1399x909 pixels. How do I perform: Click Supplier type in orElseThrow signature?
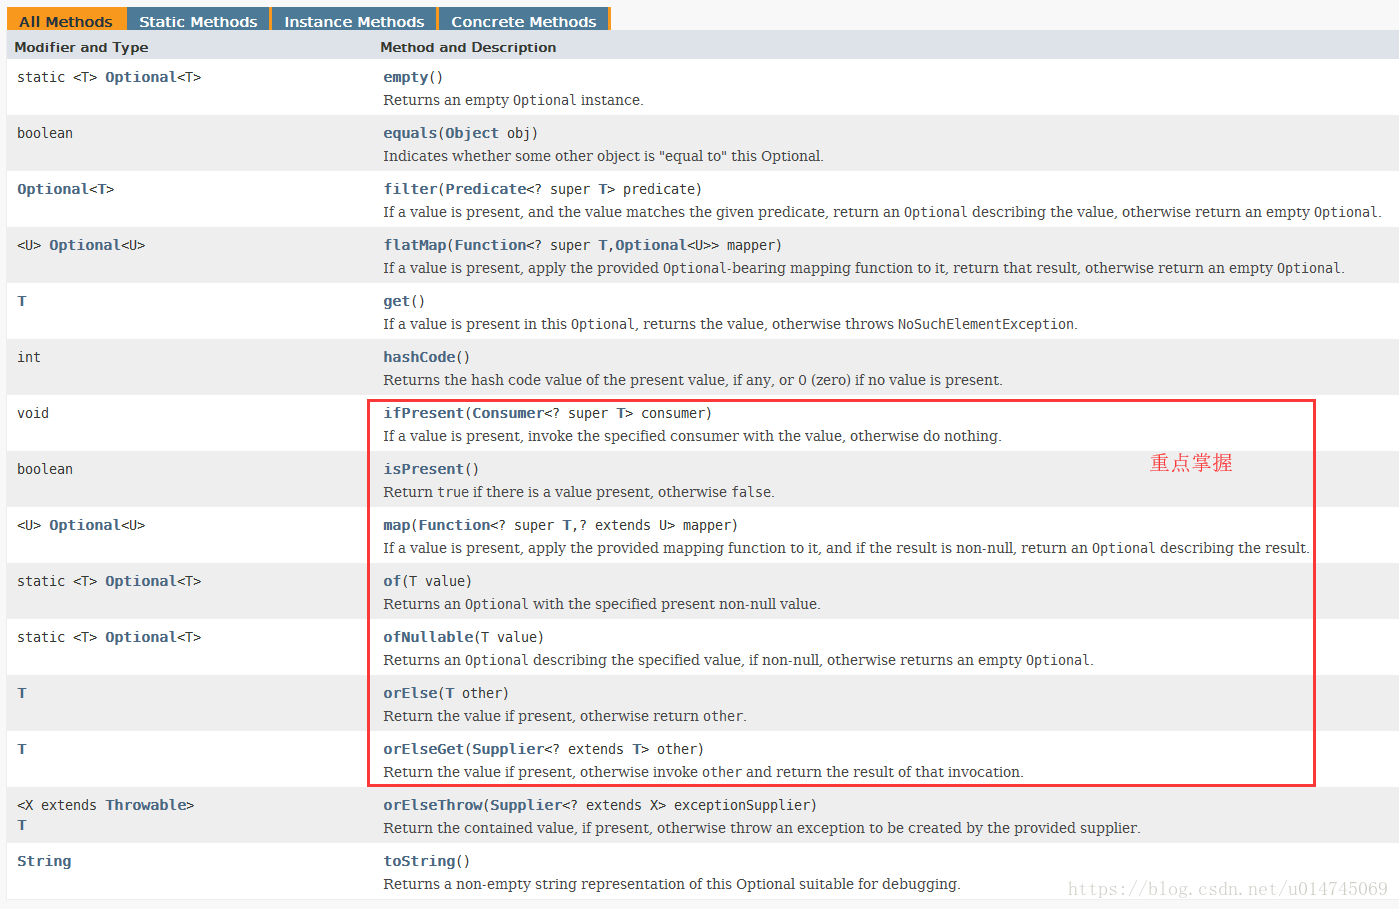526,805
